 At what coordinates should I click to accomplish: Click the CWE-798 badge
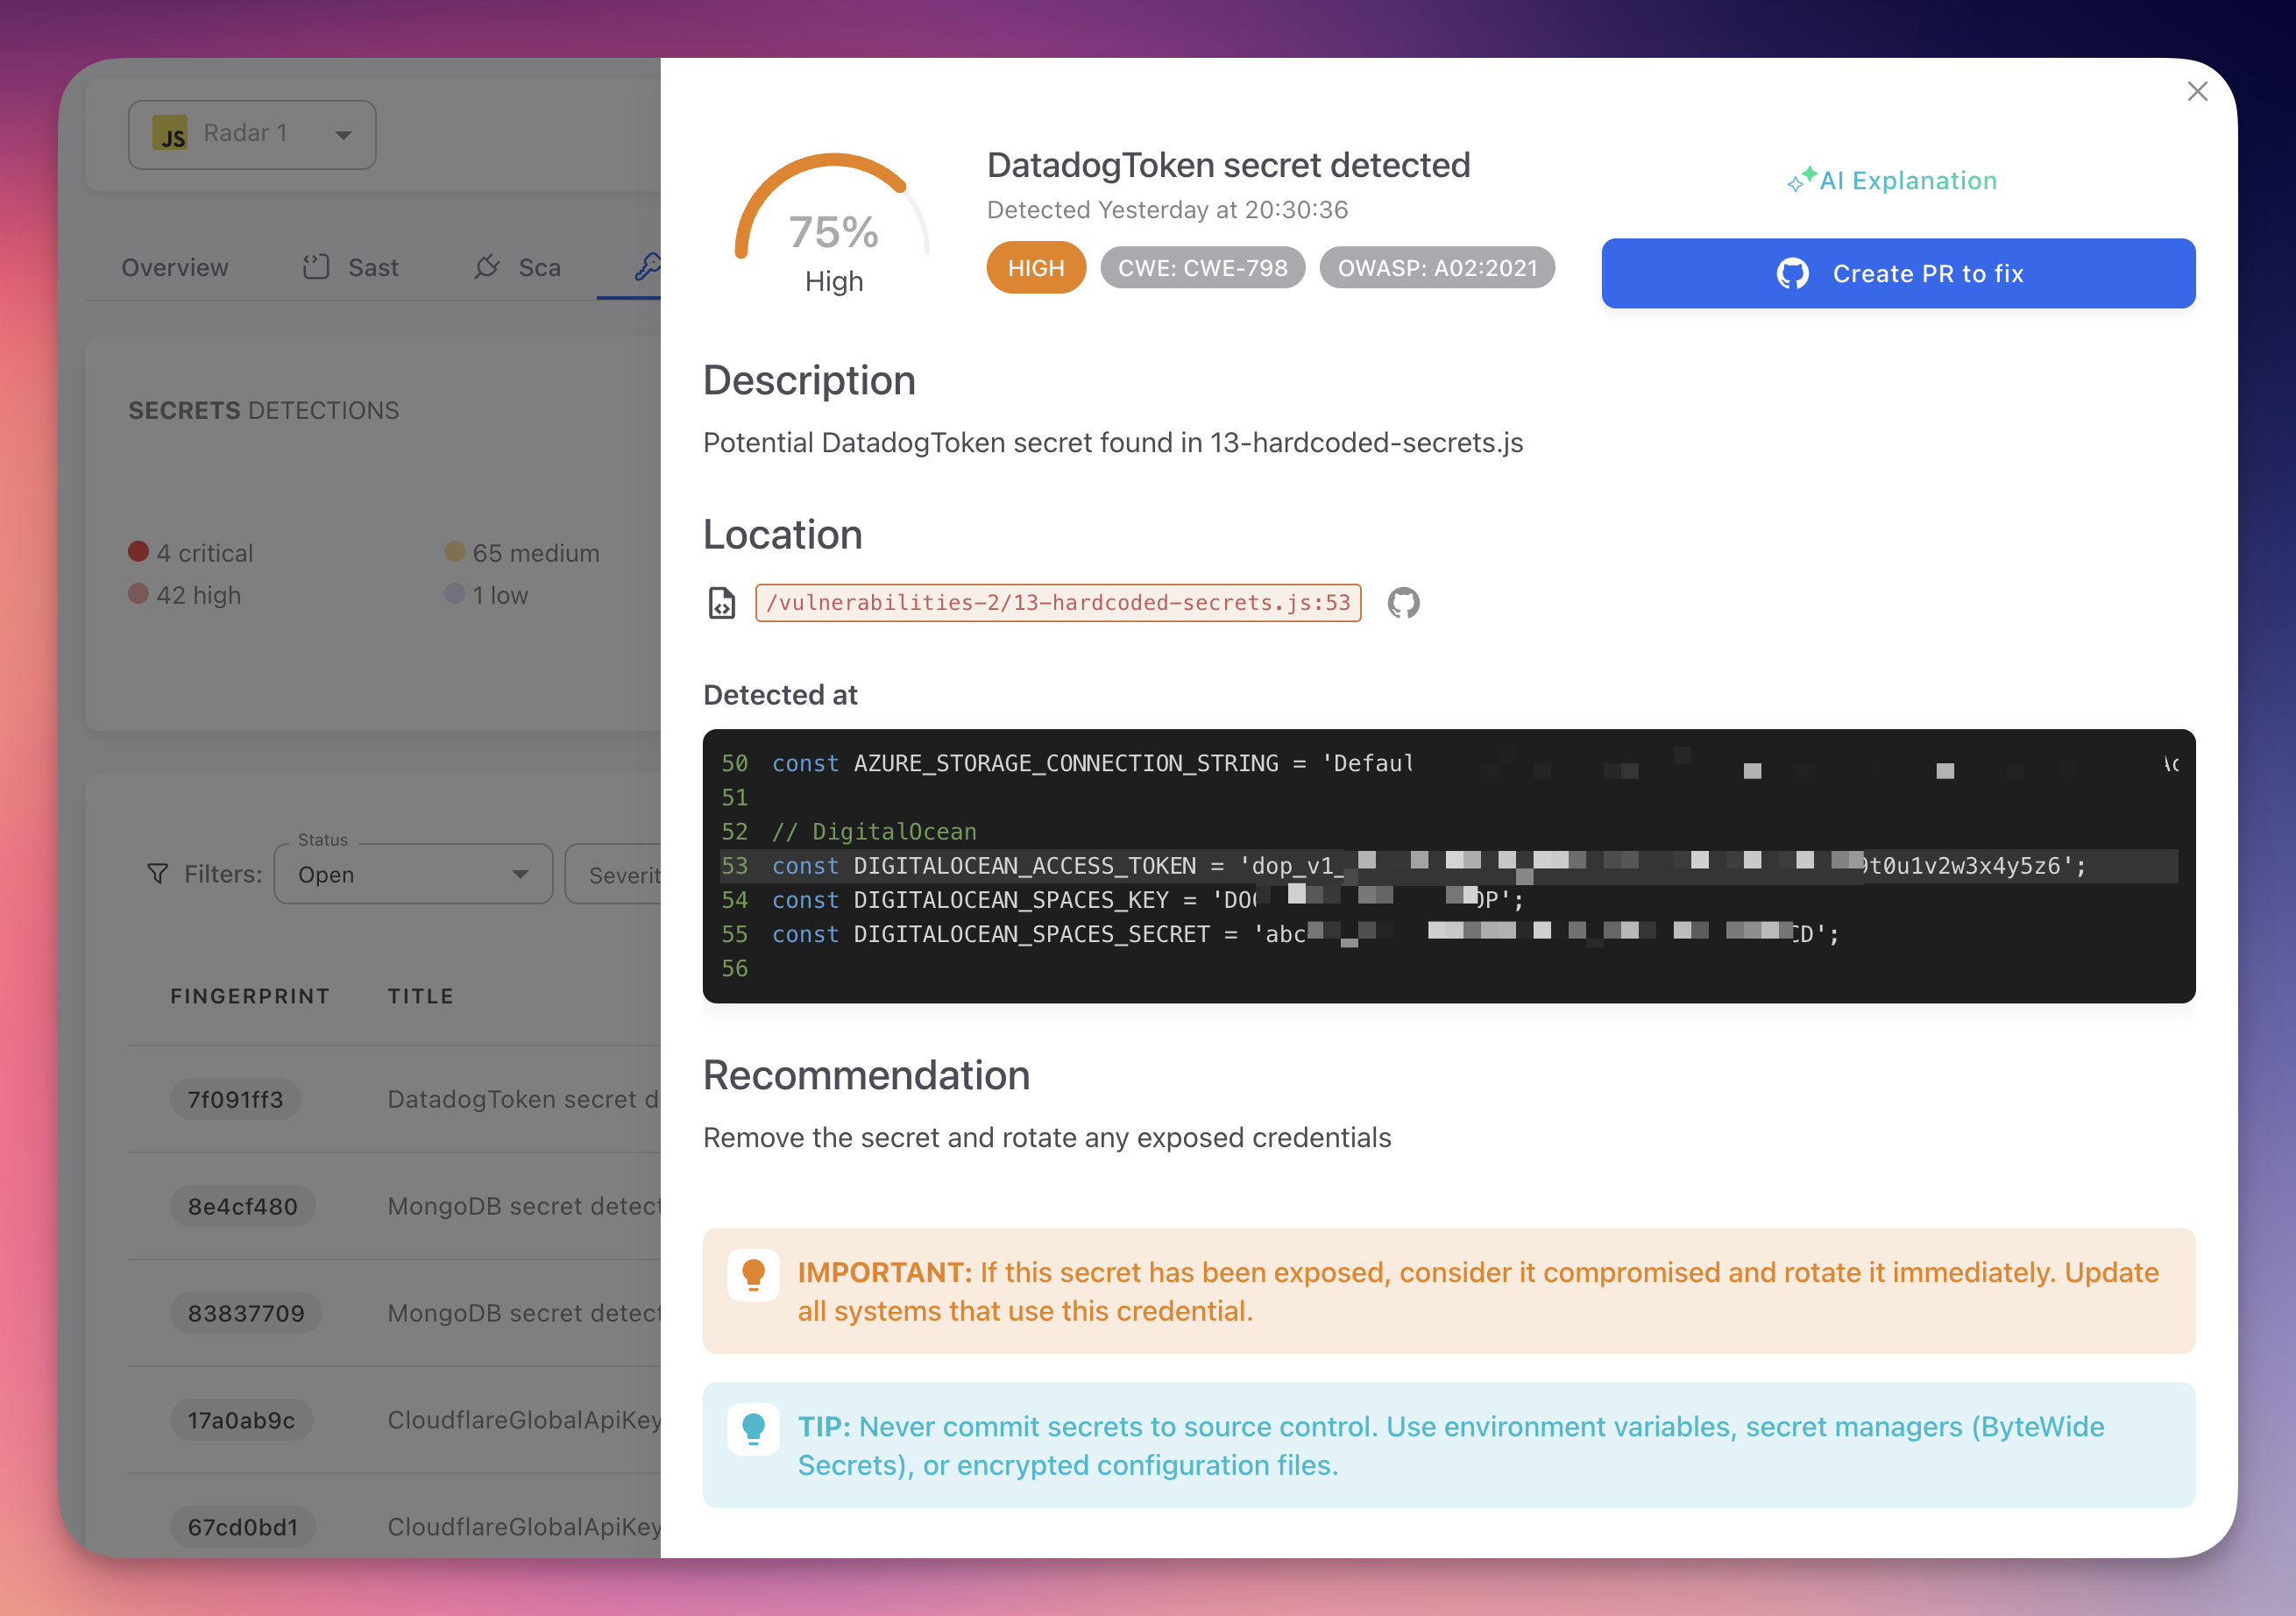point(1202,267)
